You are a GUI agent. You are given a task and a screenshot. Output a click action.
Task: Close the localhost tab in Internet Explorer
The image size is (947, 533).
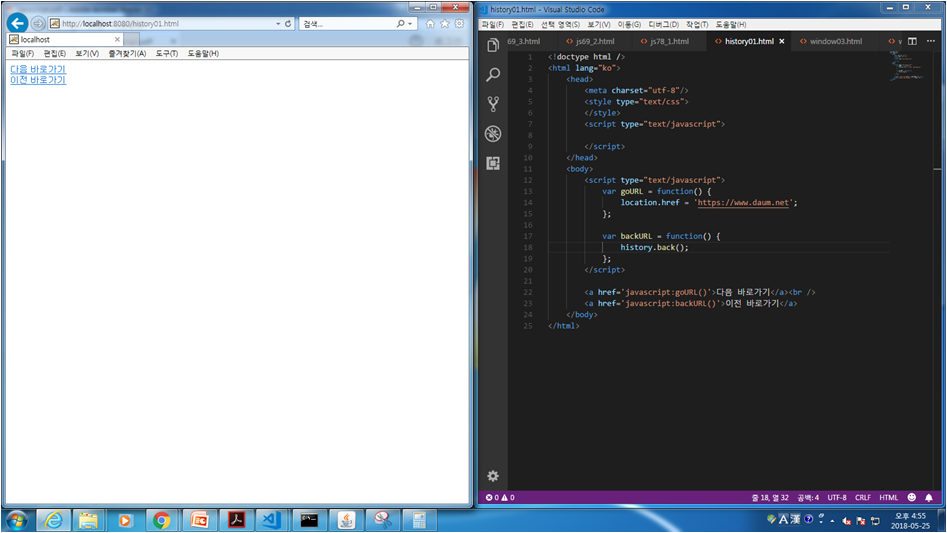(x=117, y=39)
